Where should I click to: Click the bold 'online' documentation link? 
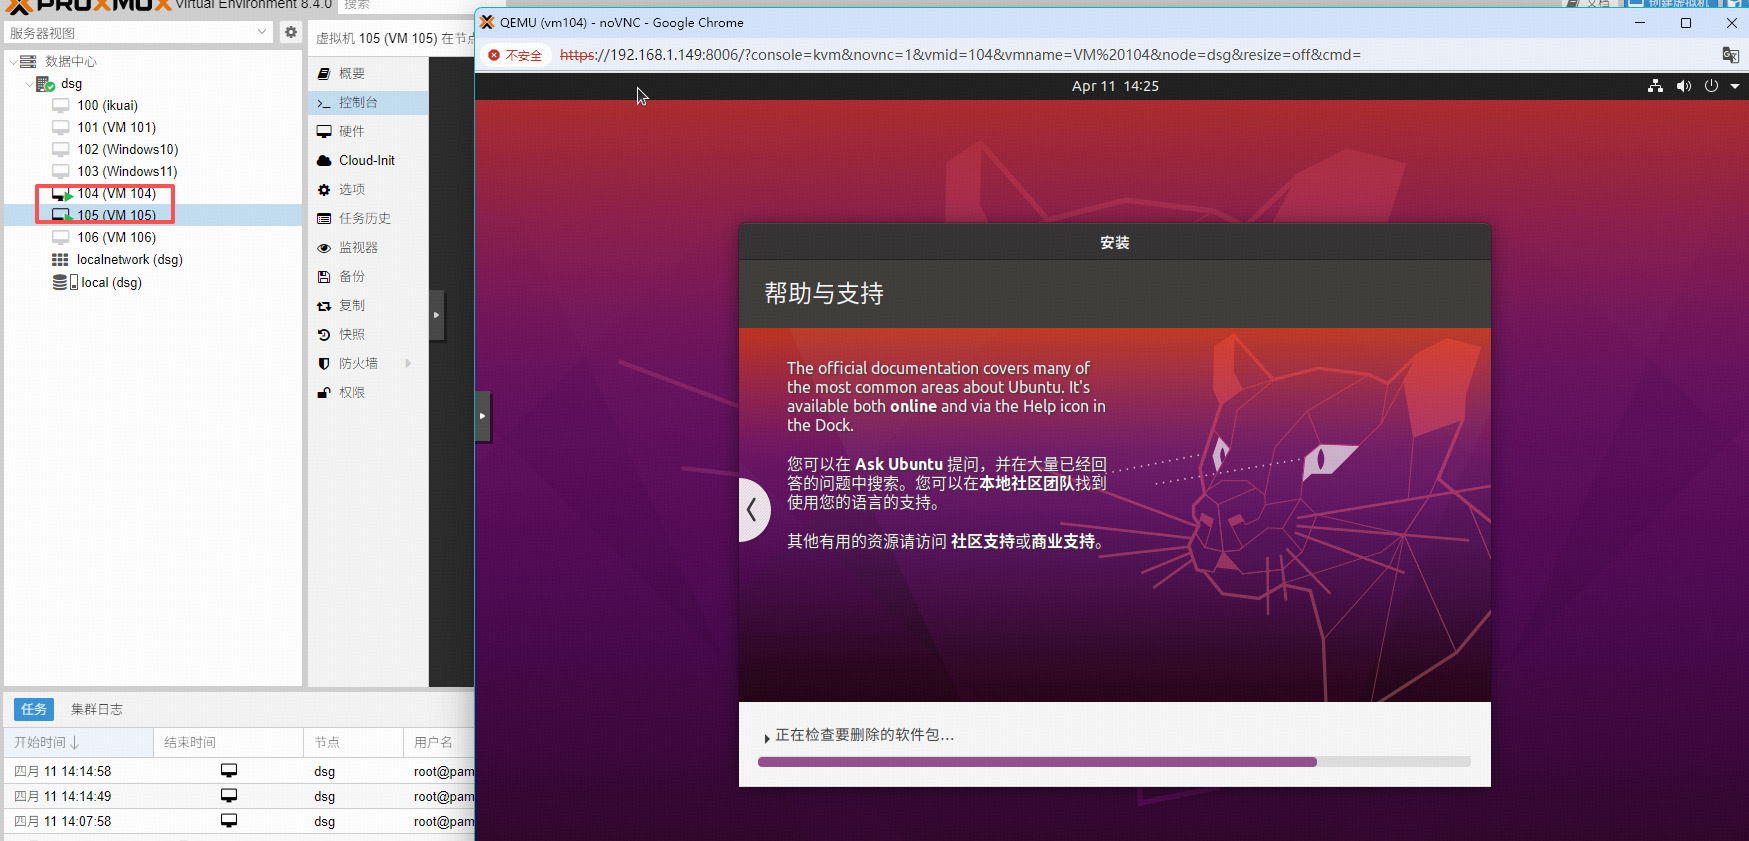914,406
